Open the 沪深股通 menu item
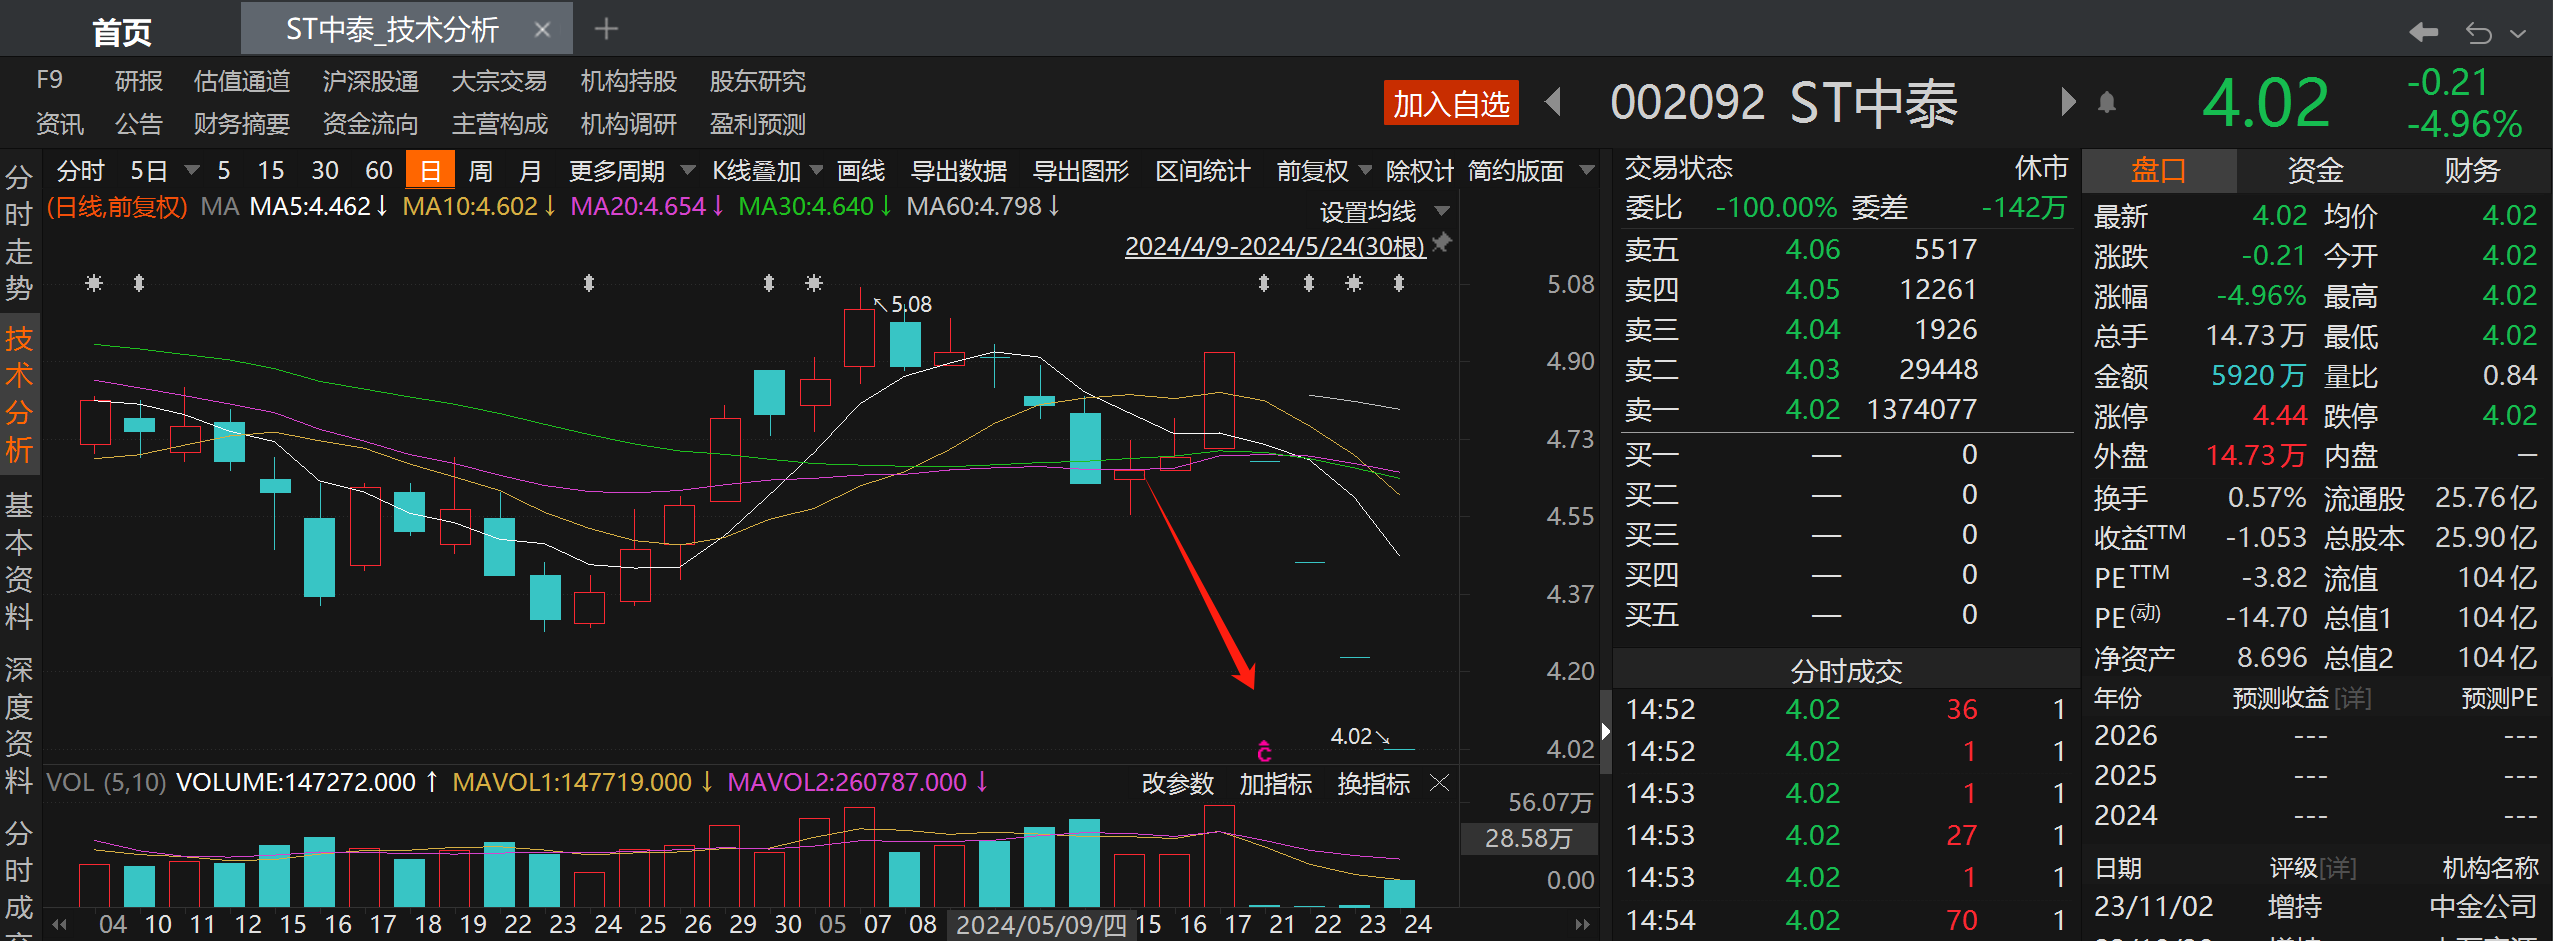 point(371,81)
